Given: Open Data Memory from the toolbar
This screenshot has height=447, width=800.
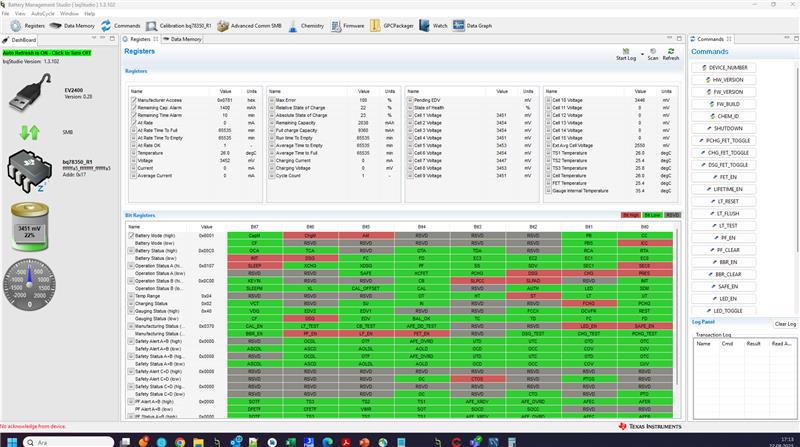Looking at the screenshot, I should click(x=72, y=26).
